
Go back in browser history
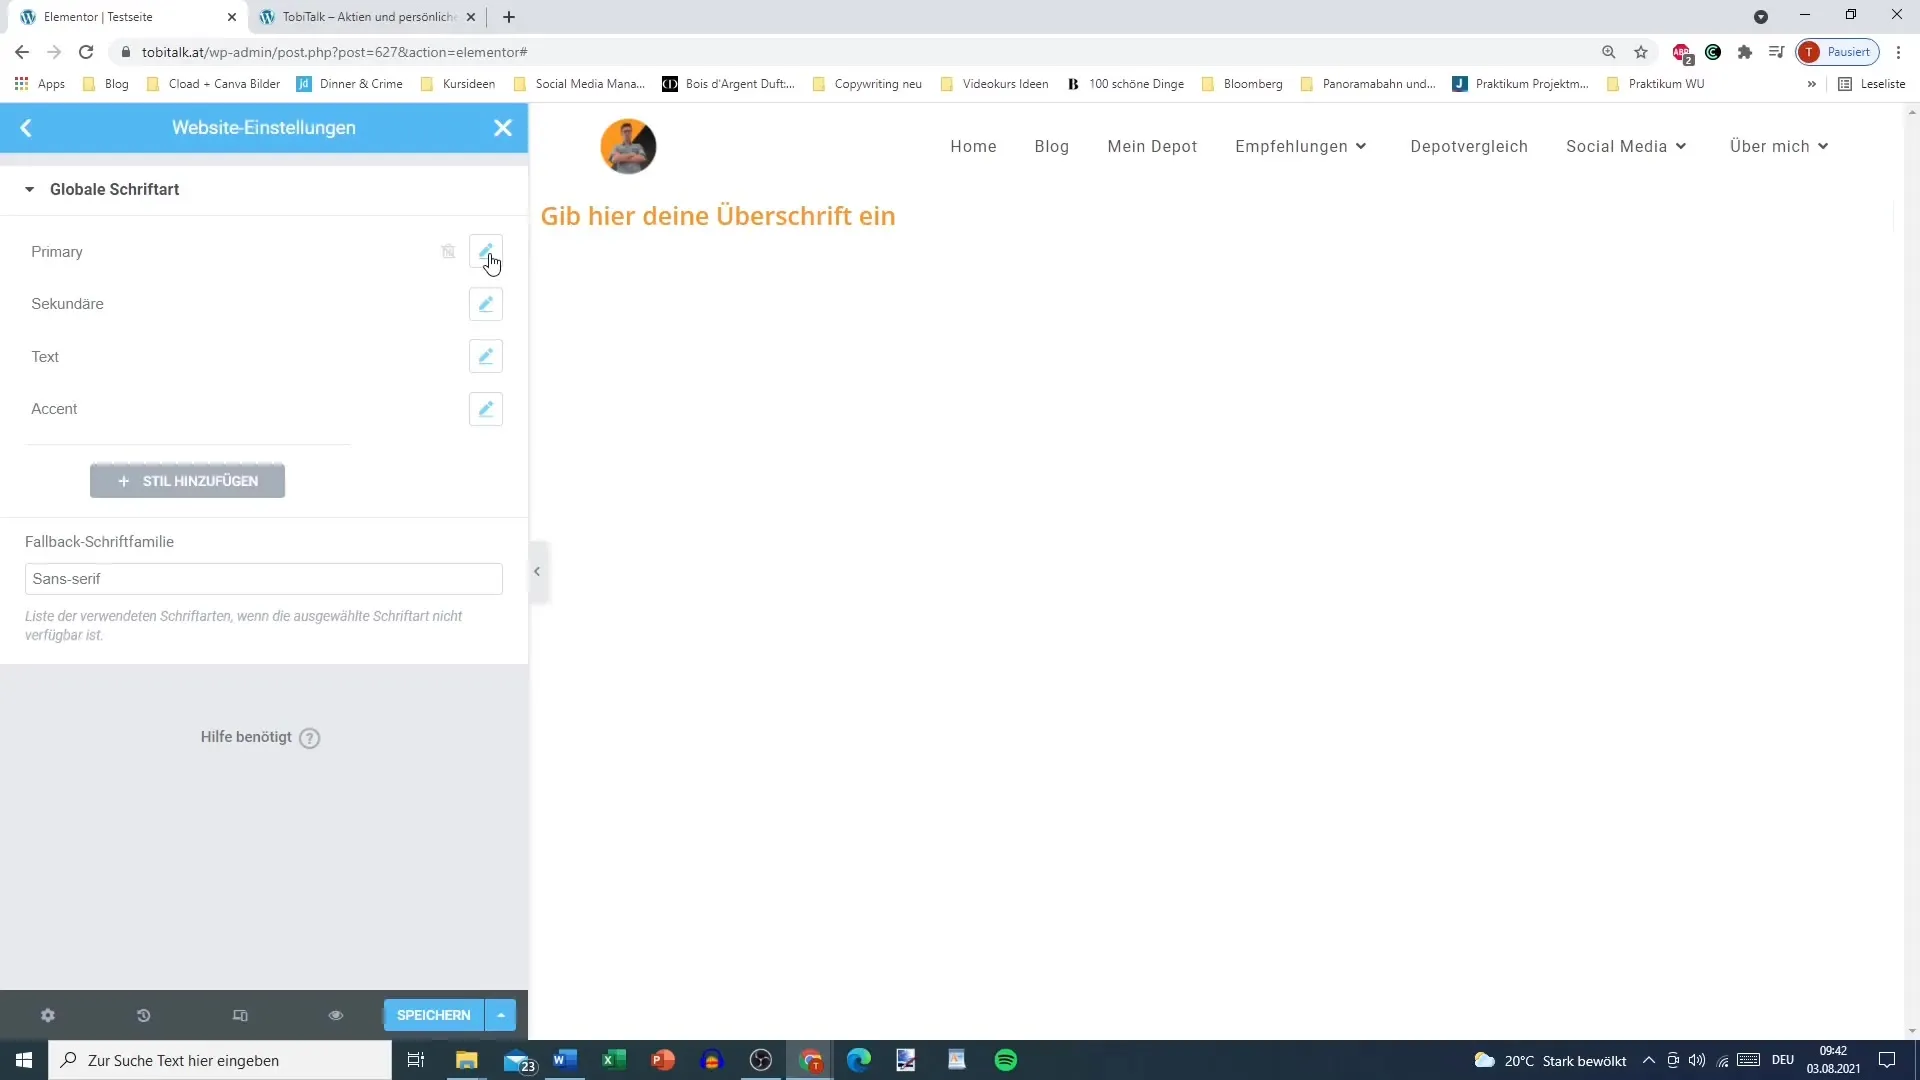coord(22,52)
